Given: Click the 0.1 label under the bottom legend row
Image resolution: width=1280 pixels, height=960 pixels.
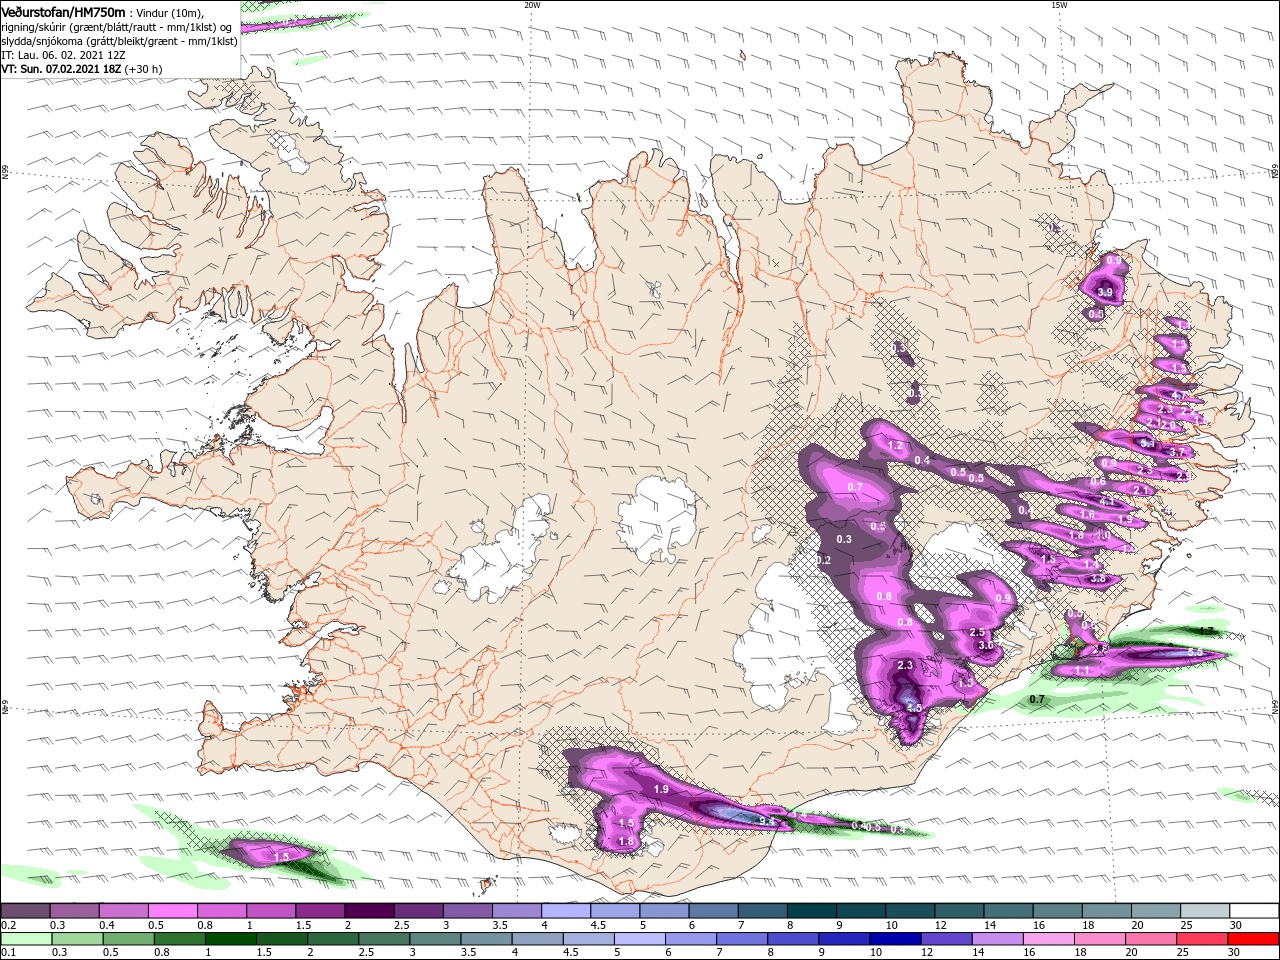Looking at the screenshot, I should (x=8, y=953).
